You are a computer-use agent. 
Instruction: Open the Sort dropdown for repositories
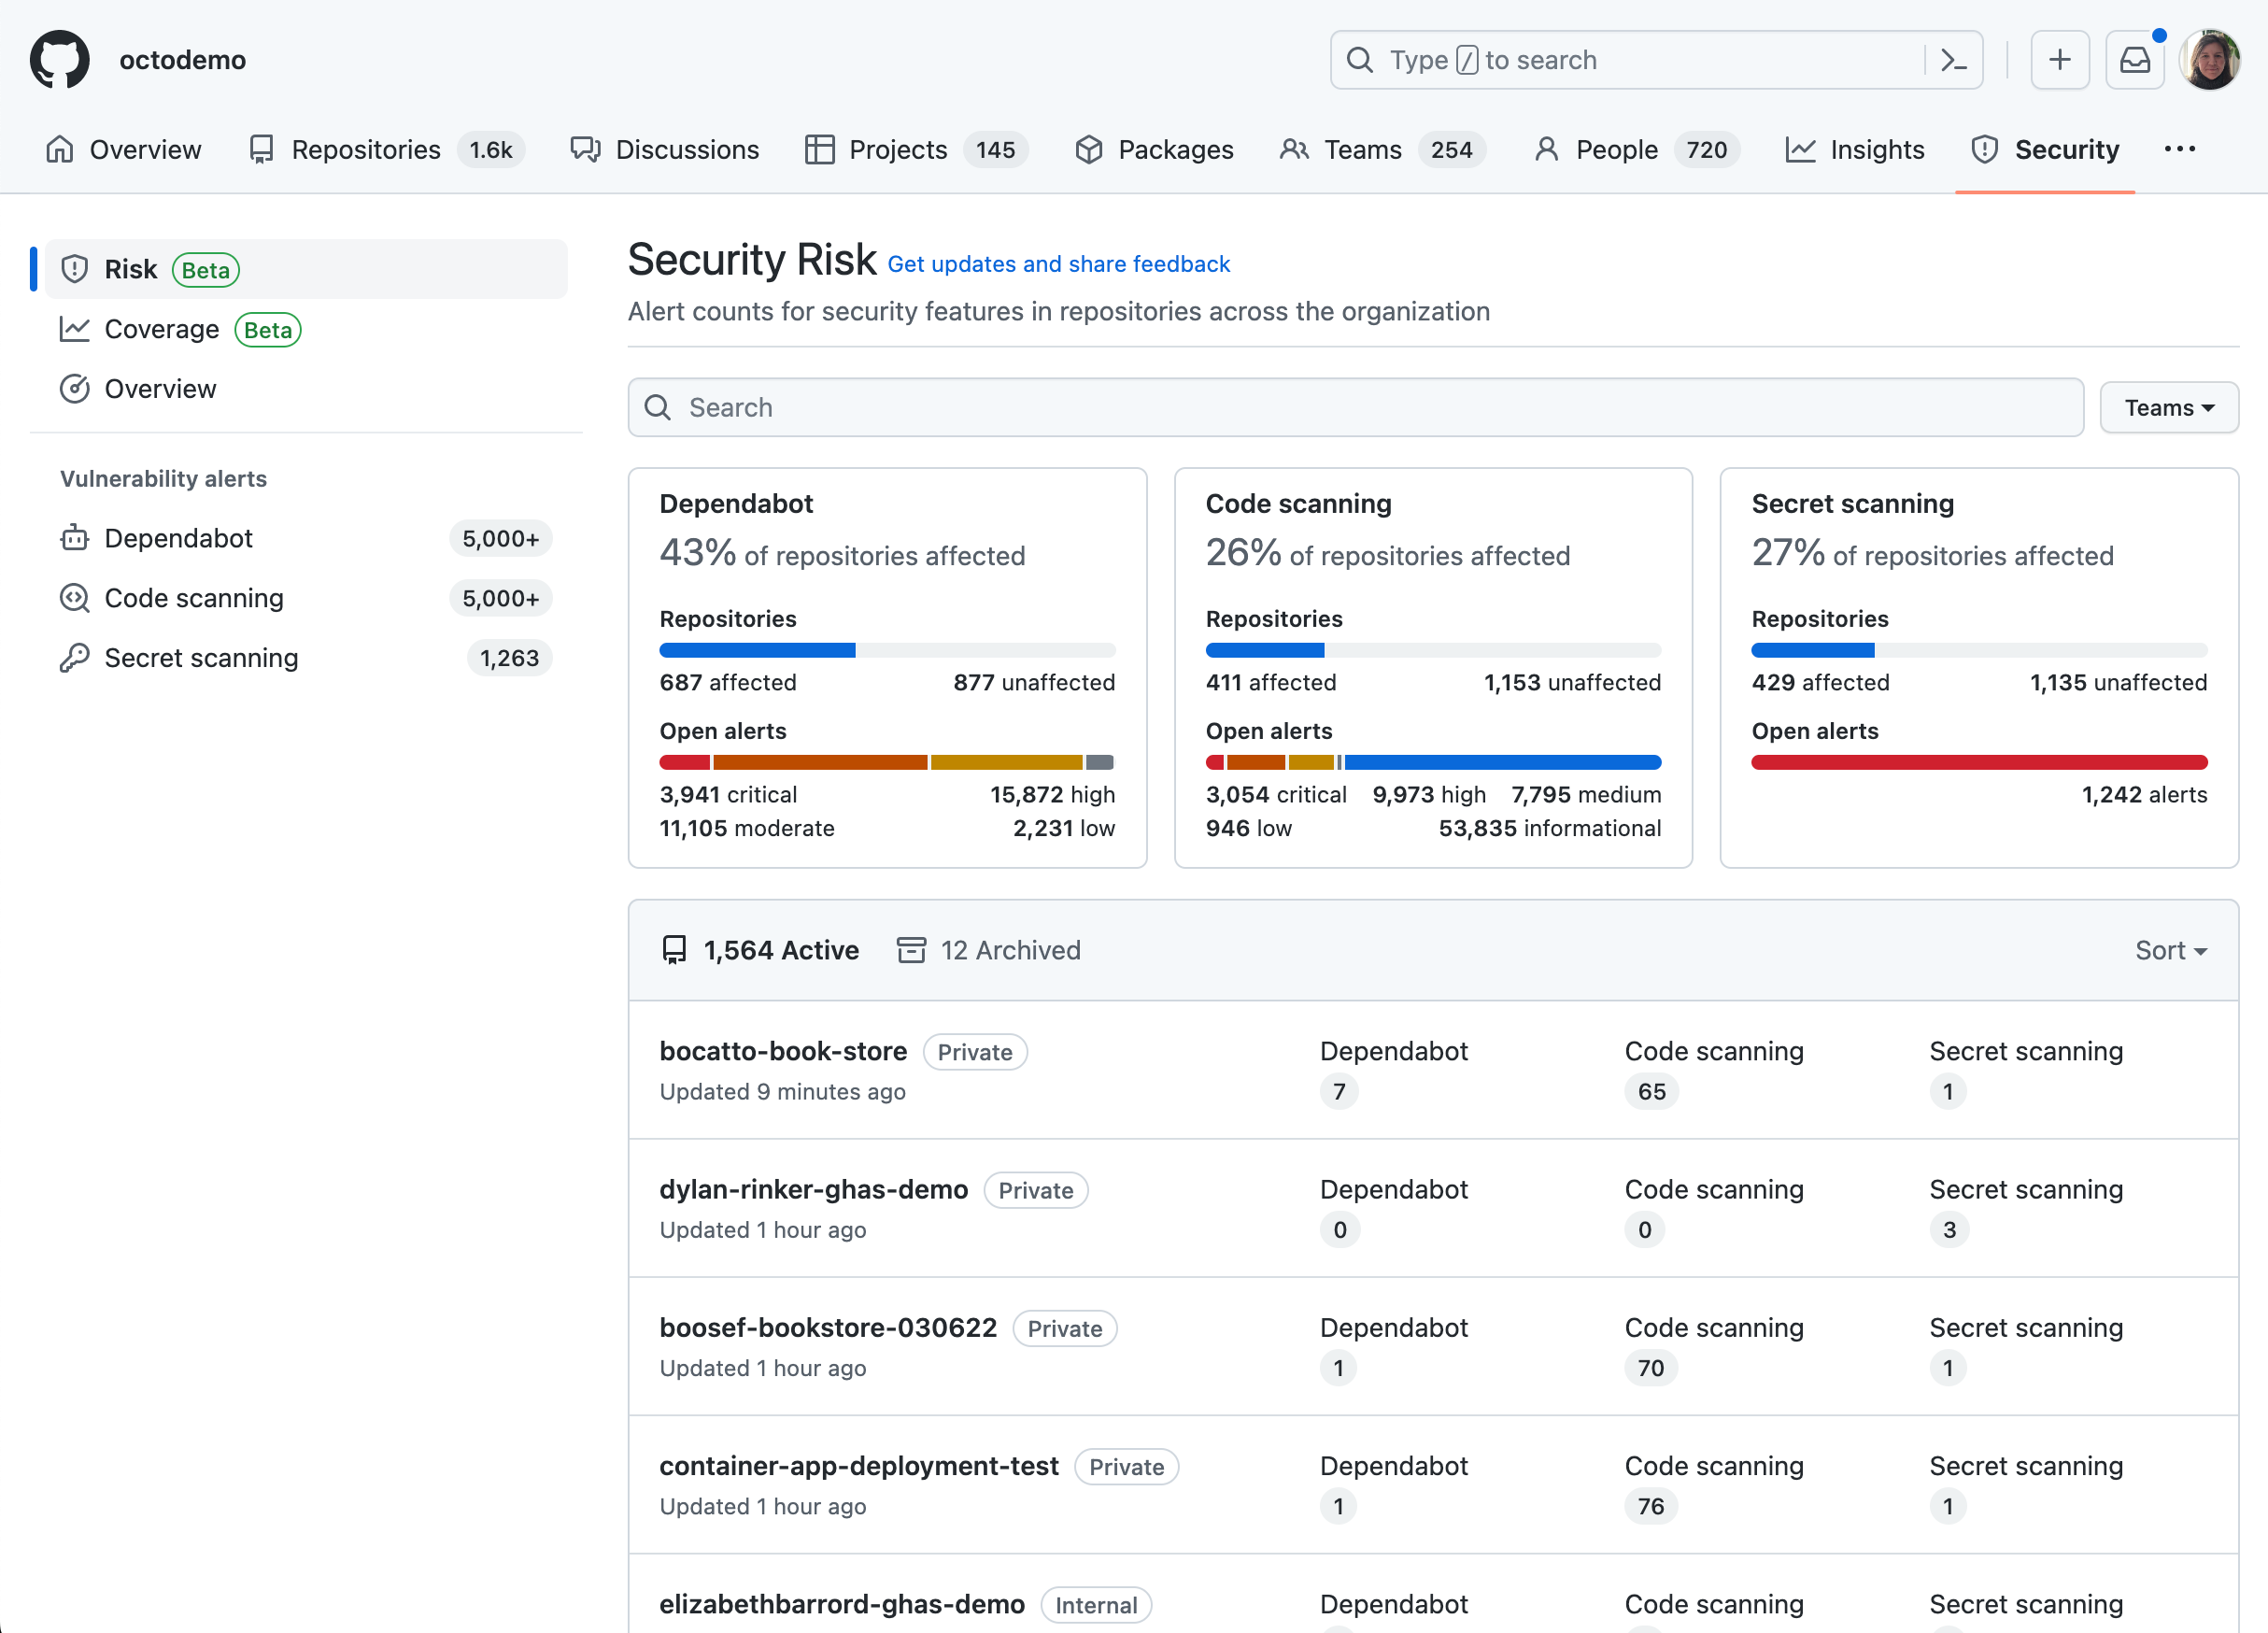[2171, 950]
